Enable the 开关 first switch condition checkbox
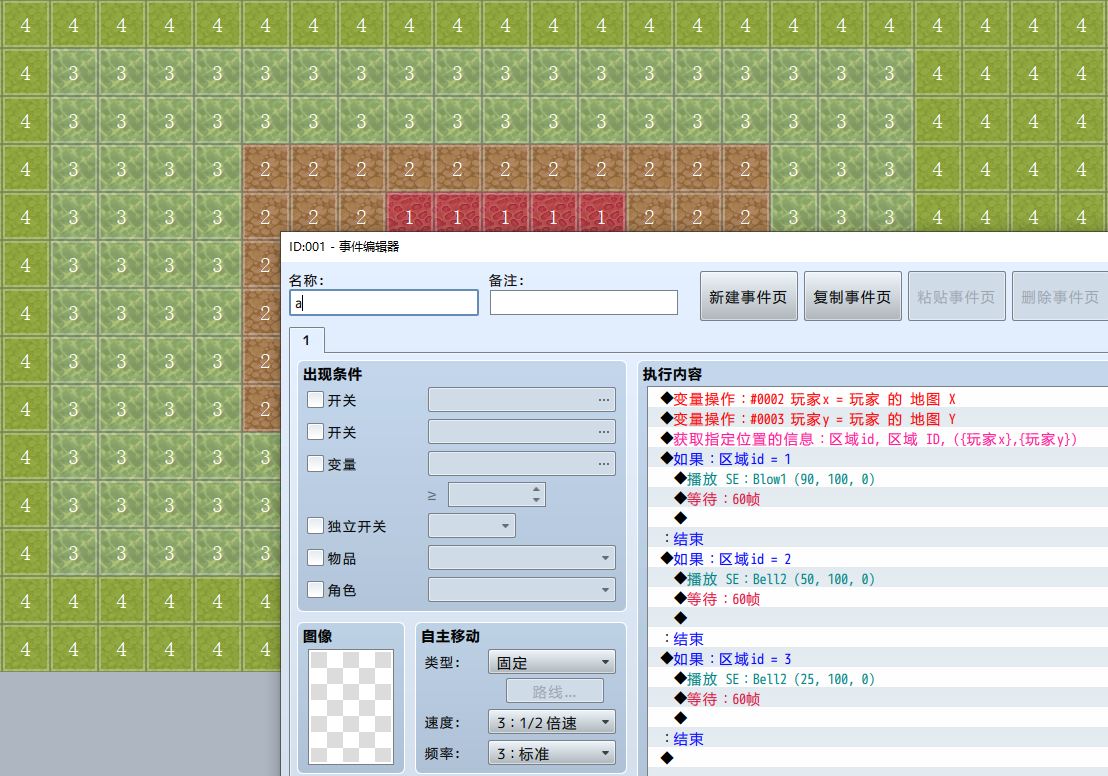 (316, 400)
